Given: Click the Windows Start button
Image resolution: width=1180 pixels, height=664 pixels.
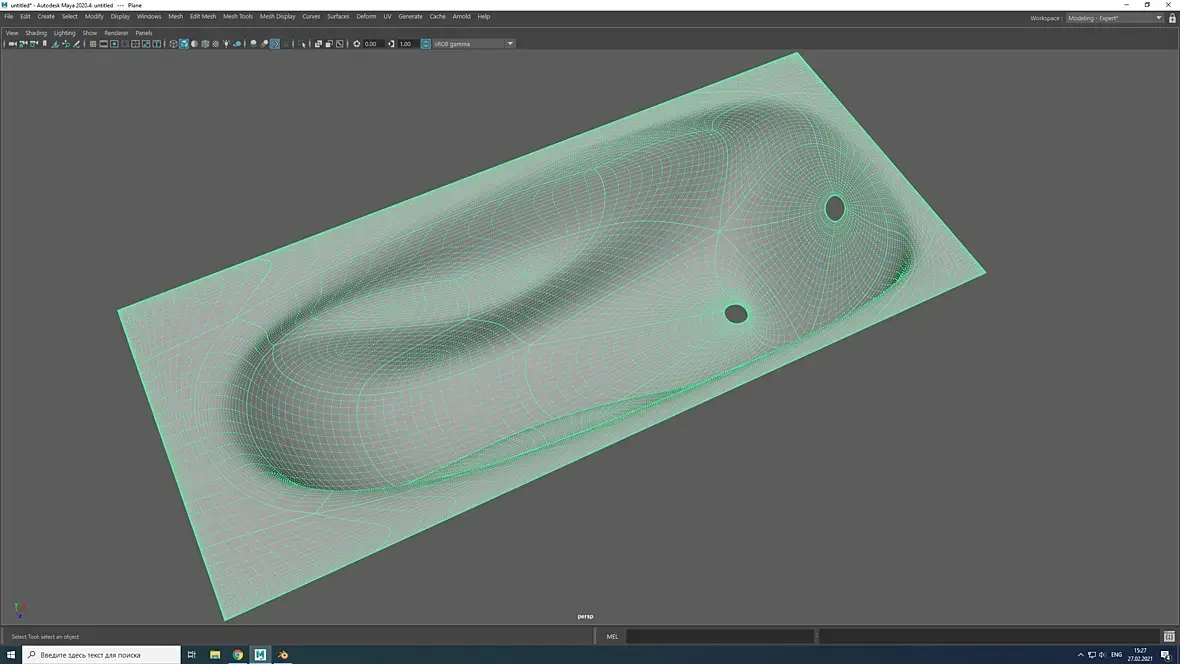Looking at the screenshot, I should click(10, 655).
